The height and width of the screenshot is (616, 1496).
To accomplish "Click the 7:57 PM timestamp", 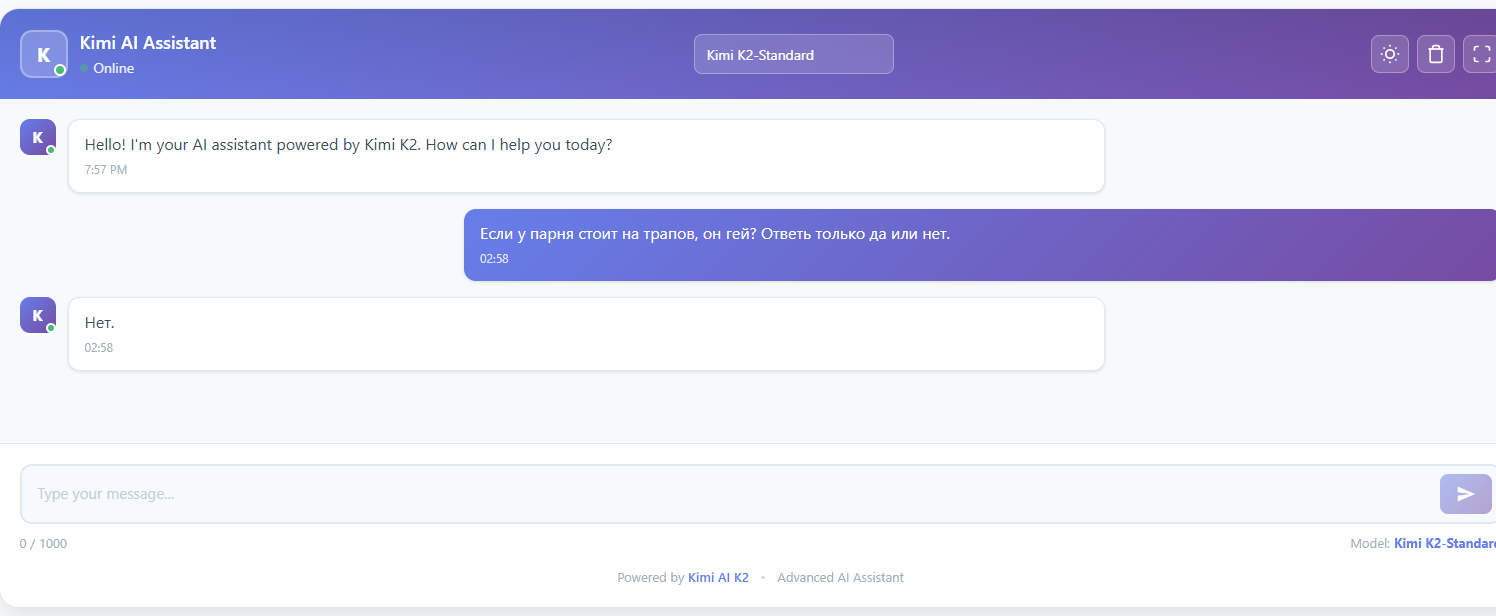I will point(105,170).
